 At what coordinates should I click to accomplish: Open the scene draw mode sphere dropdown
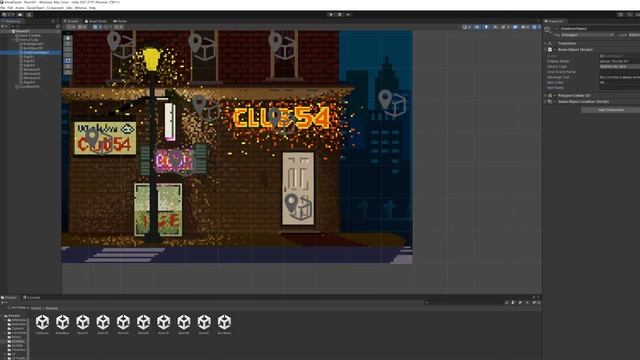coord(466,27)
